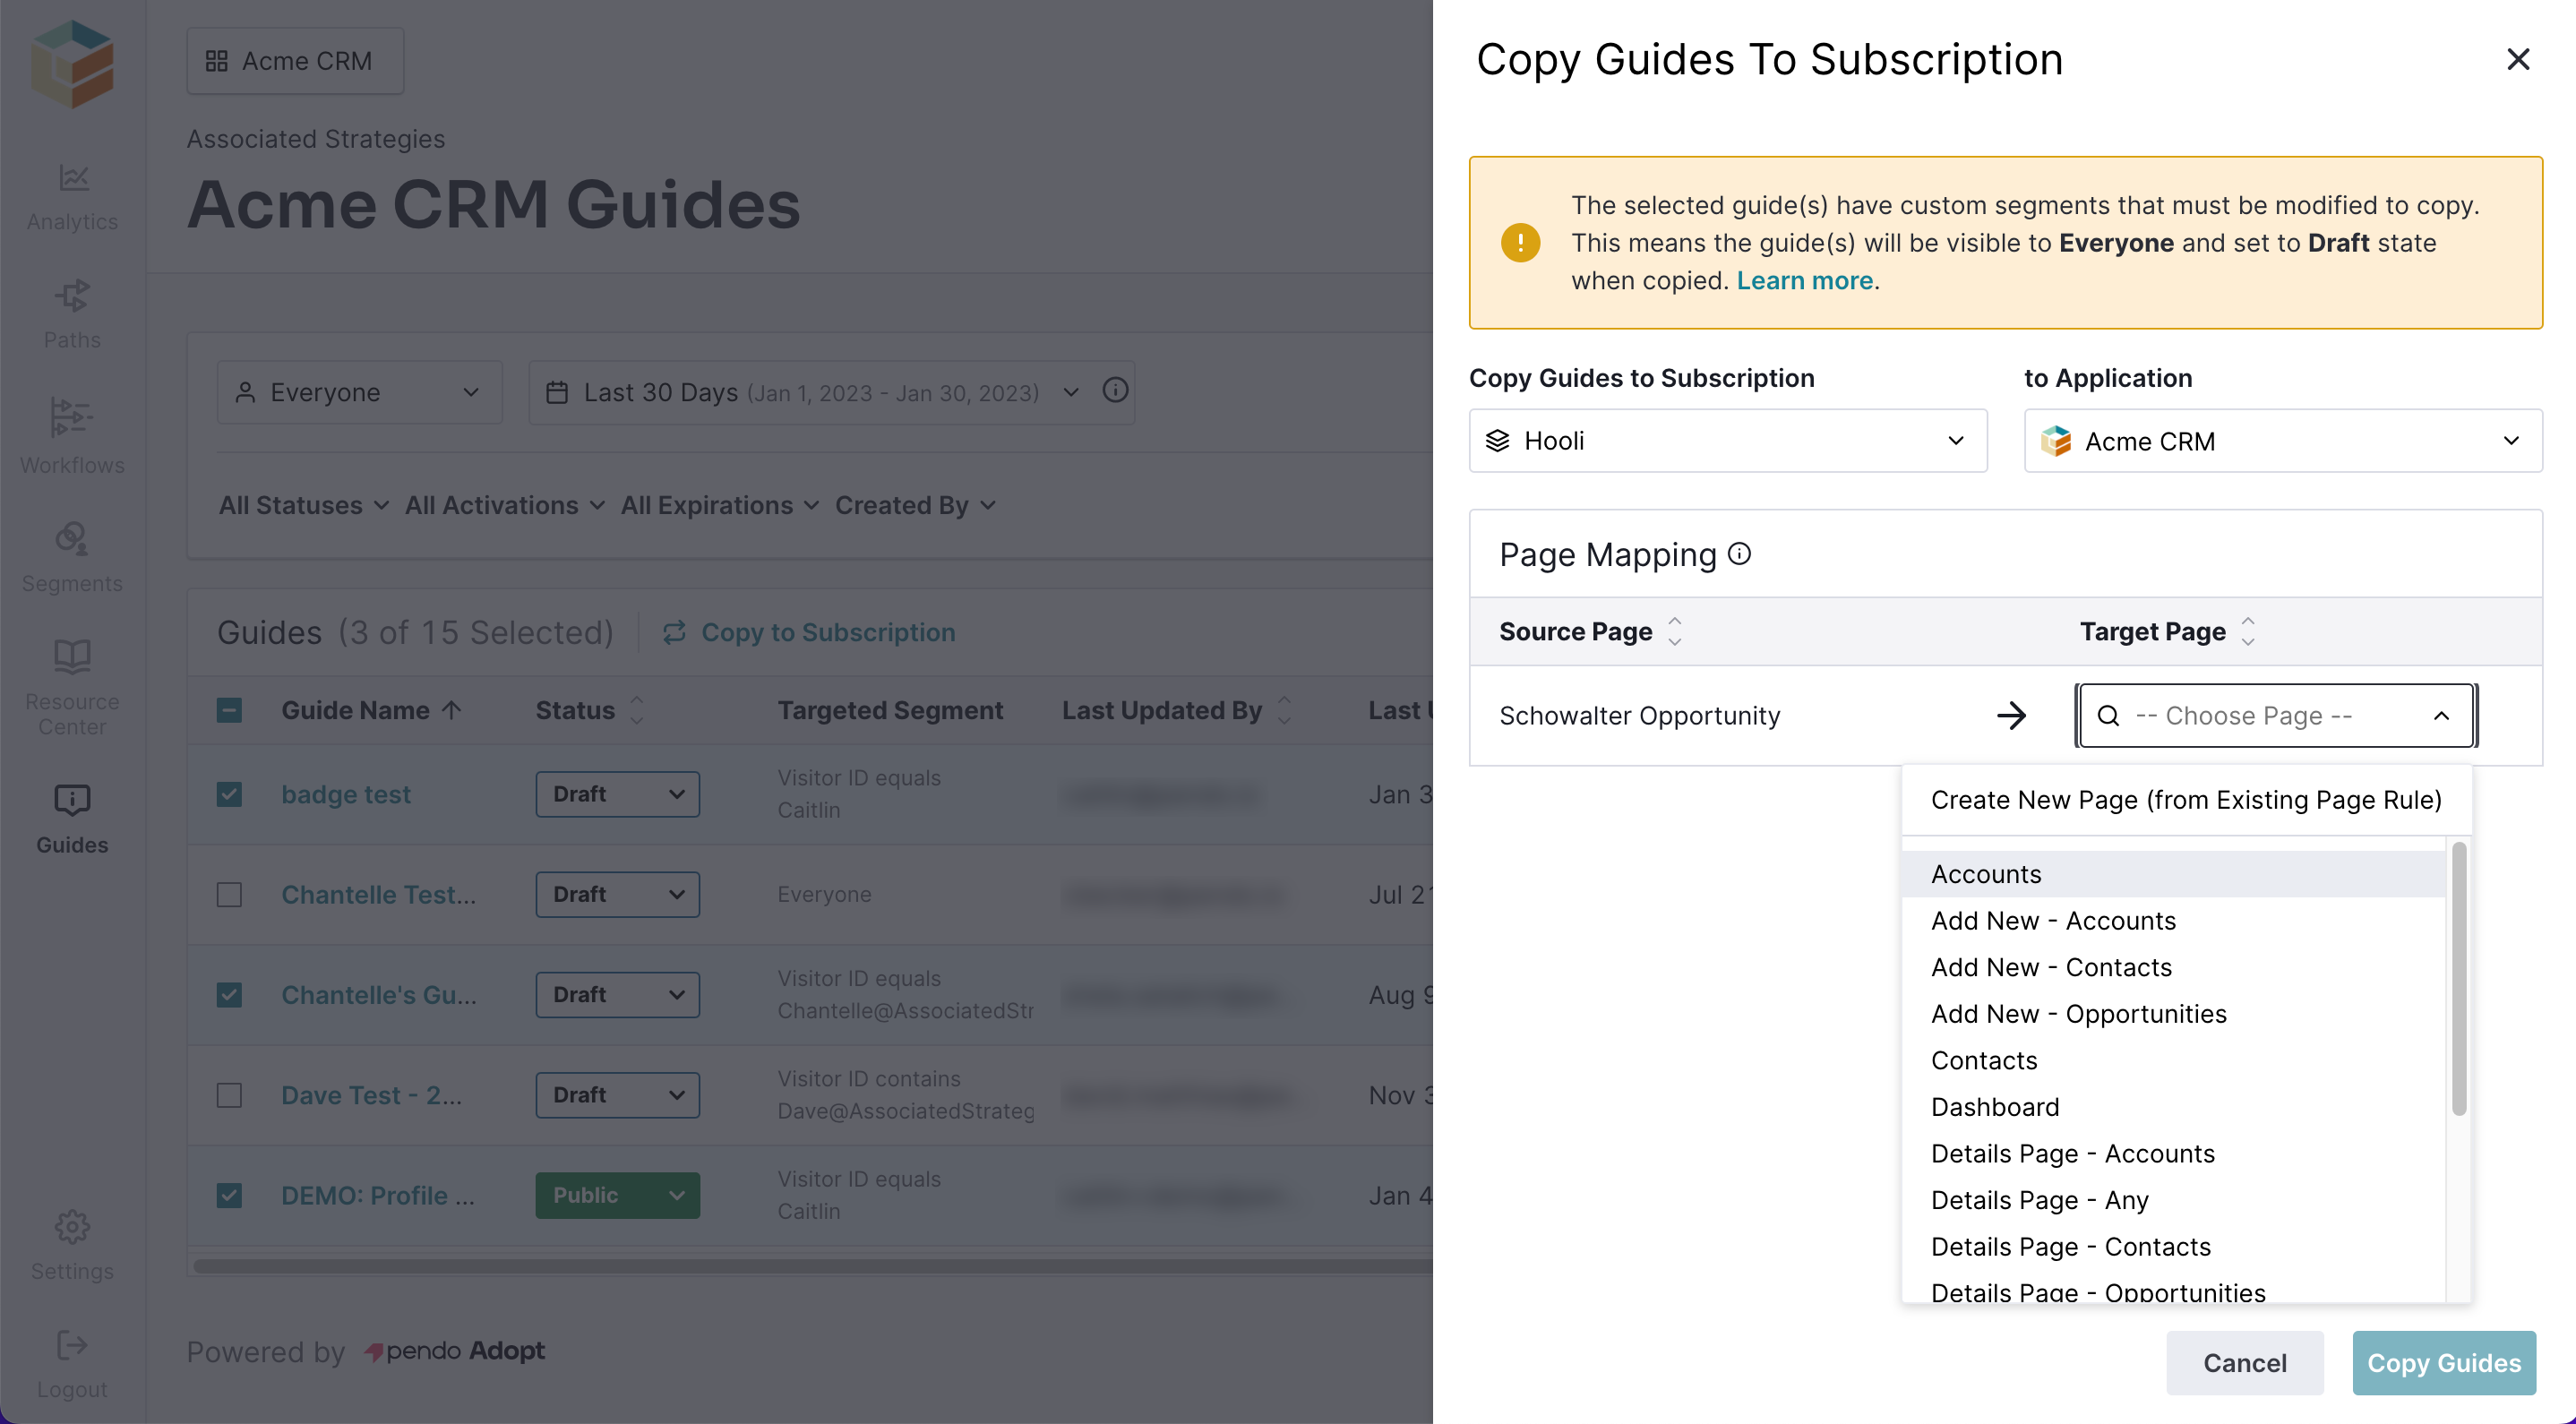Open the Everyone segment dropdown
This screenshot has height=1424, width=2576.
(x=359, y=392)
